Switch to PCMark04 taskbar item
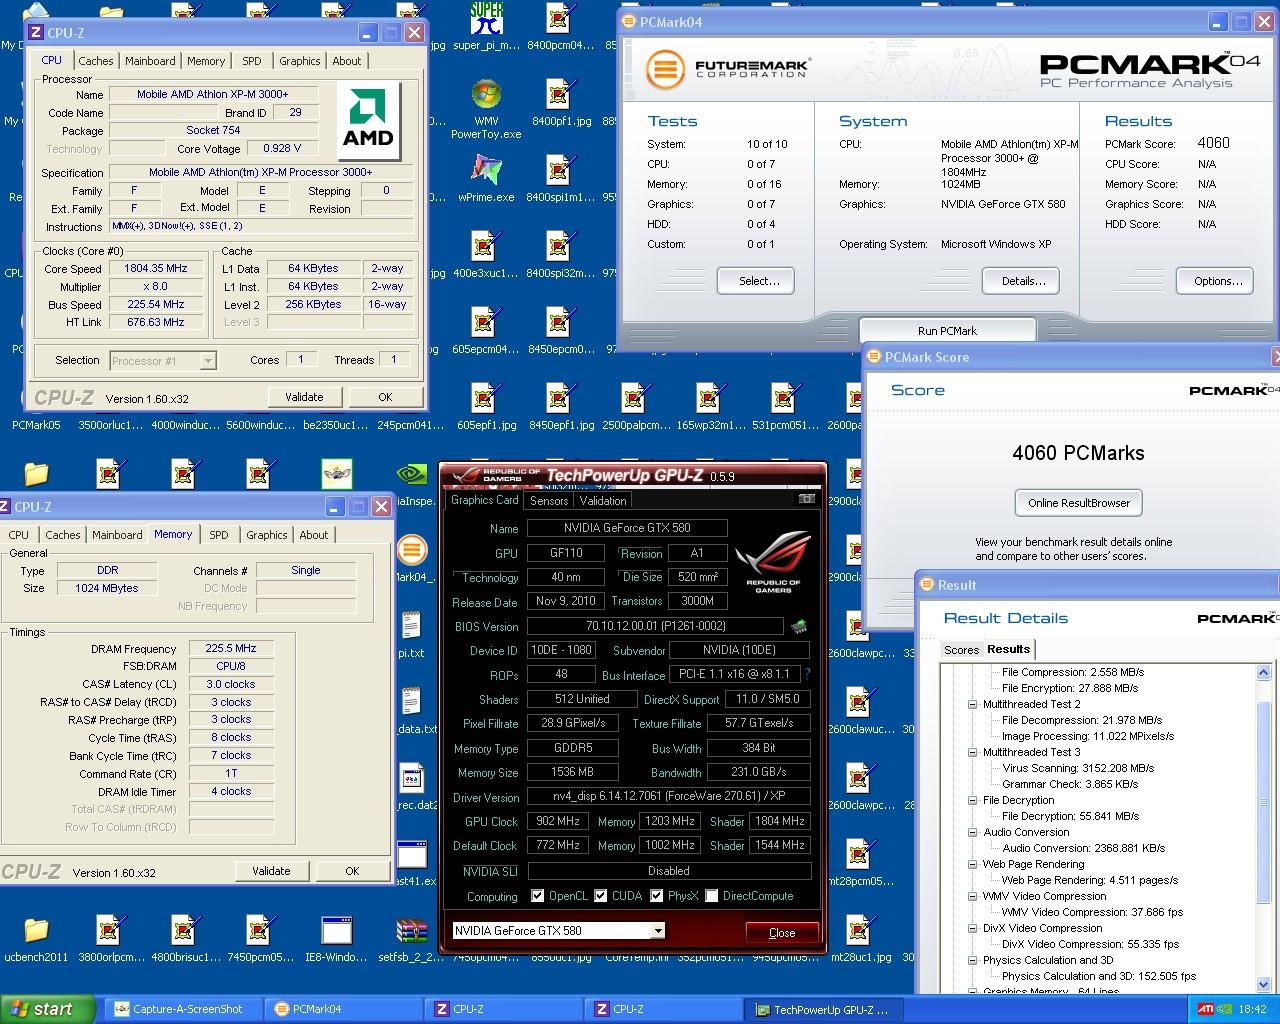The image size is (1280, 1024). pos(345,1009)
